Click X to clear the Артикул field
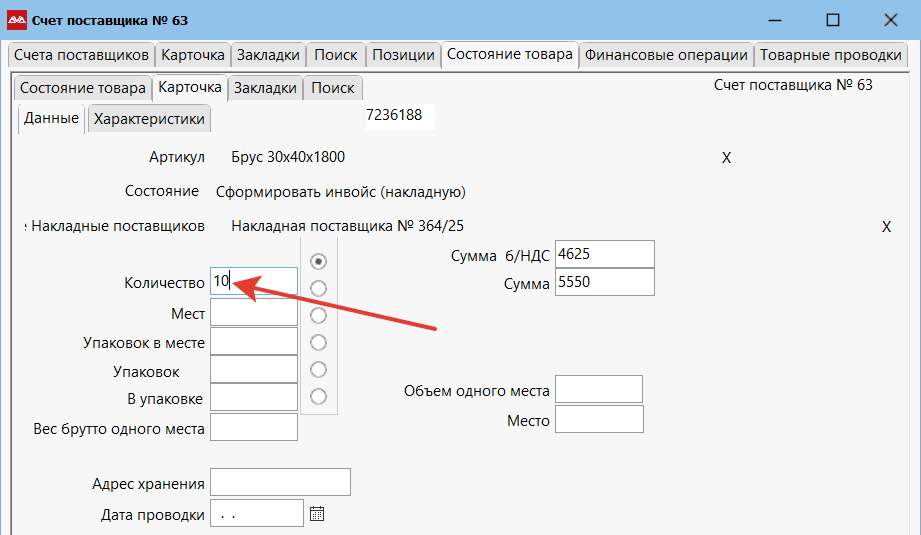The image size is (921, 535). point(727,158)
